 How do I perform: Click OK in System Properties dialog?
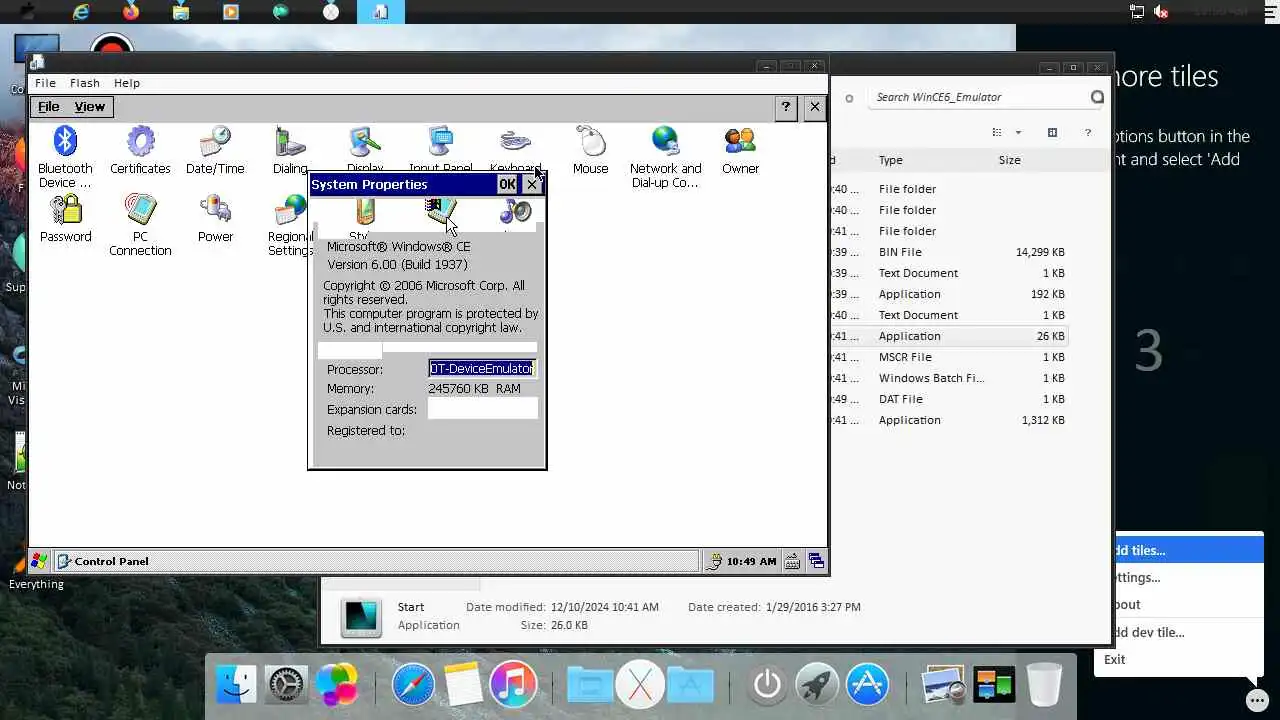coord(507,184)
